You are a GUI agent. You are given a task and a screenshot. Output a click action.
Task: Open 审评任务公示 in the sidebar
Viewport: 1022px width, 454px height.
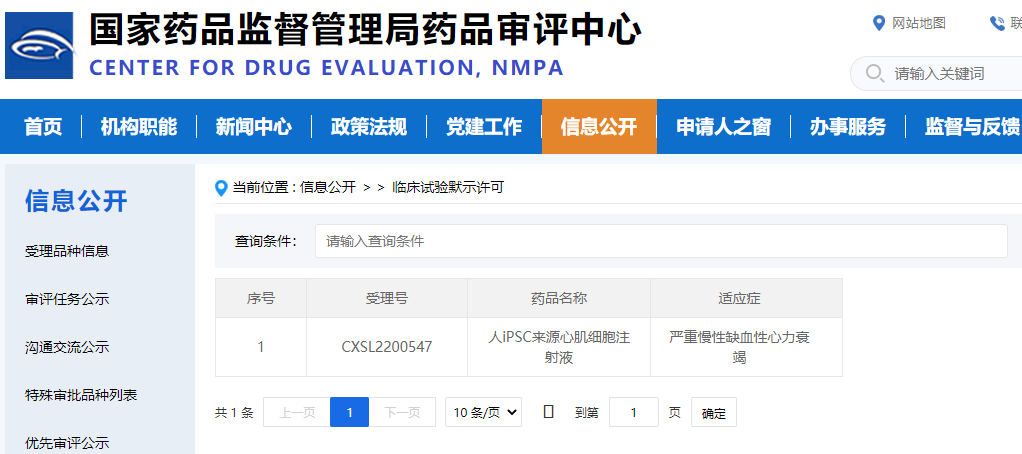click(x=67, y=300)
